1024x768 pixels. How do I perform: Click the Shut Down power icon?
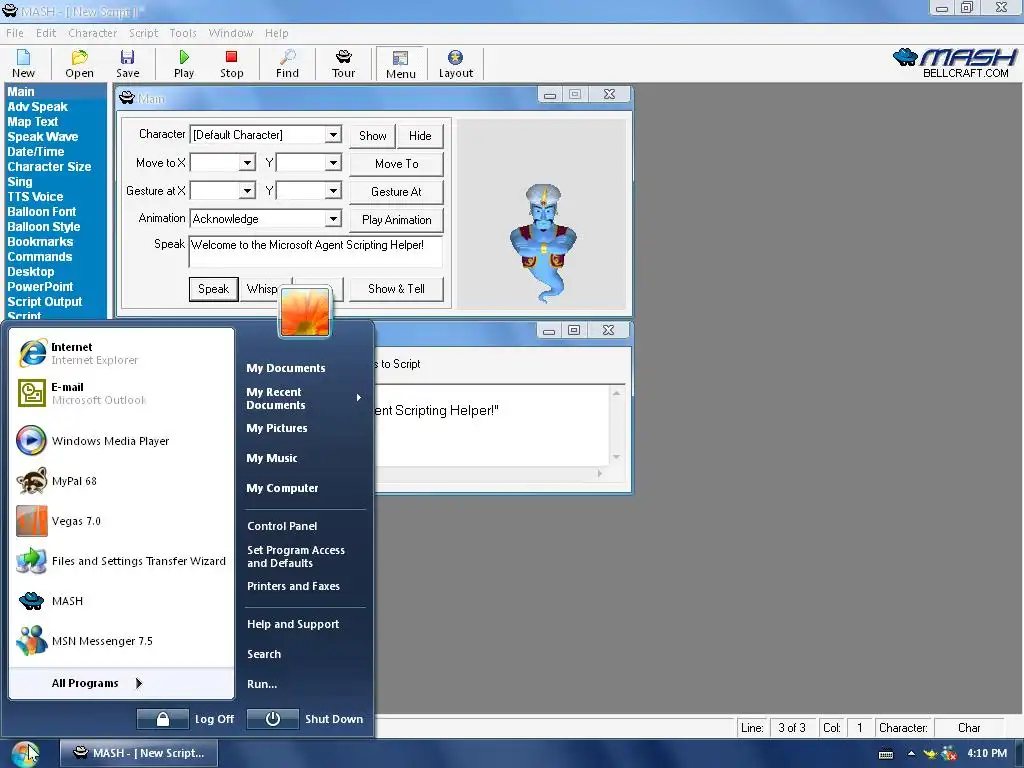(273, 719)
